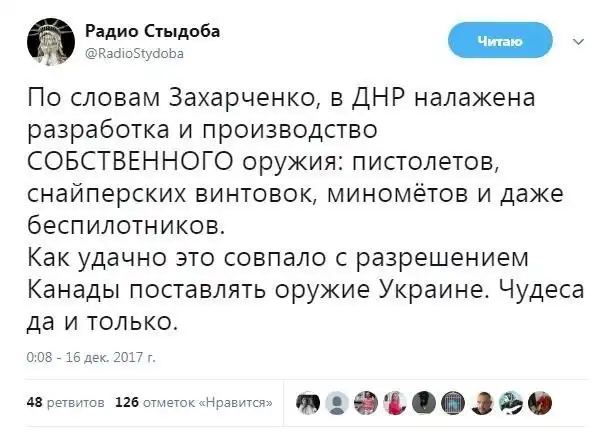Image resolution: width=616 pixels, height=437 pixels.
Task: Click the fifth liker avatar
Action: pyautogui.click(x=425, y=402)
